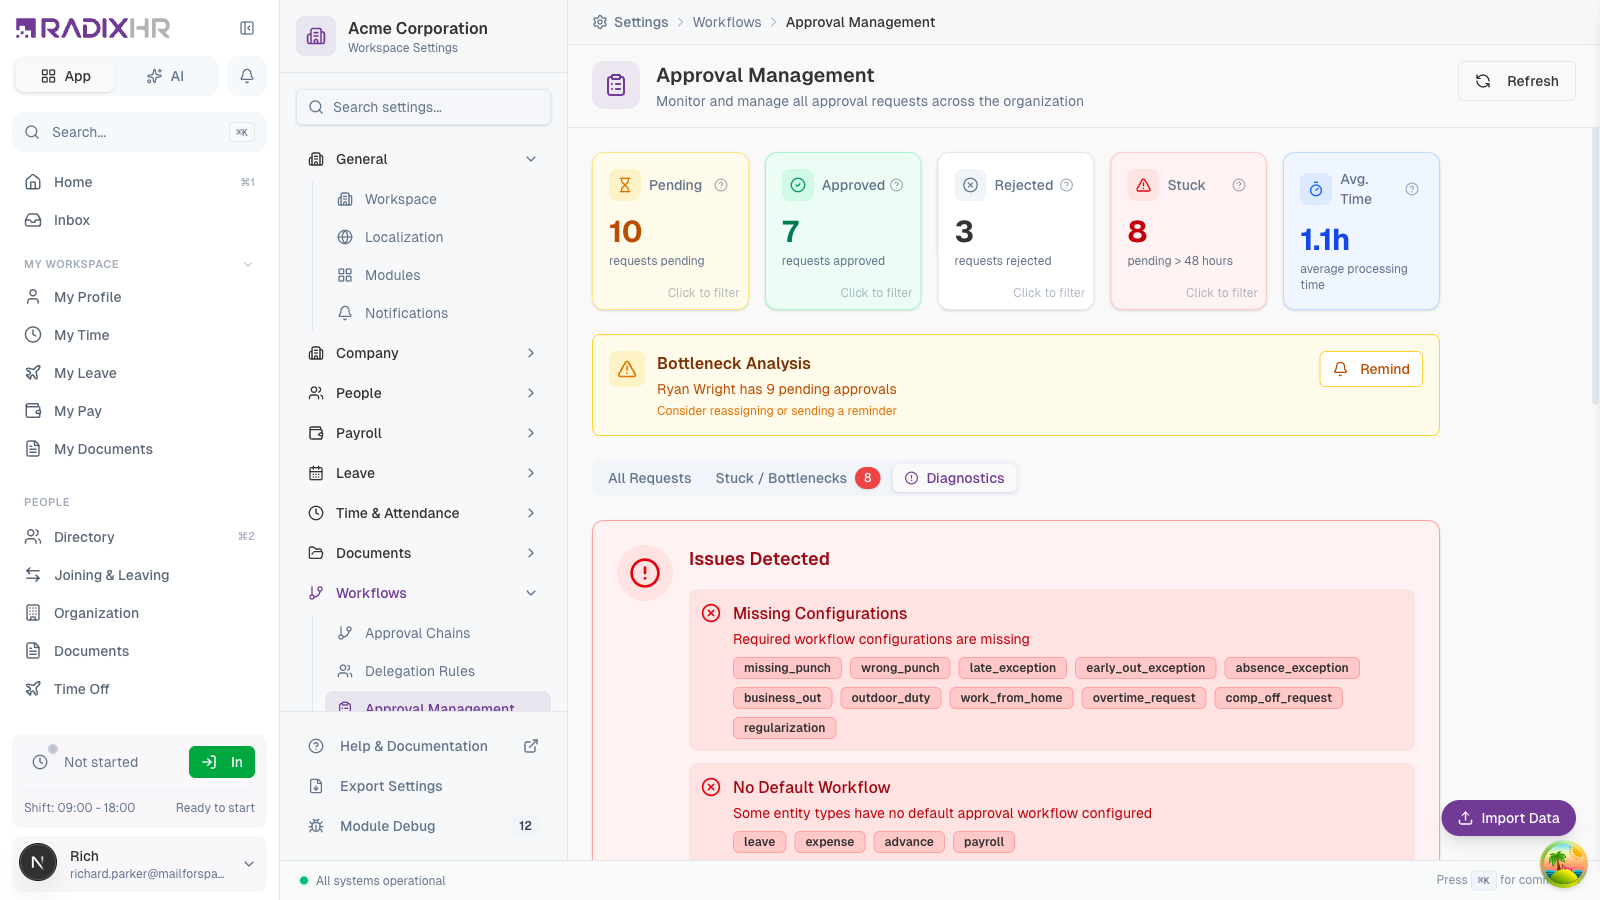Click the overtime_request tag
The height and width of the screenshot is (900, 1600).
[1144, 698]
